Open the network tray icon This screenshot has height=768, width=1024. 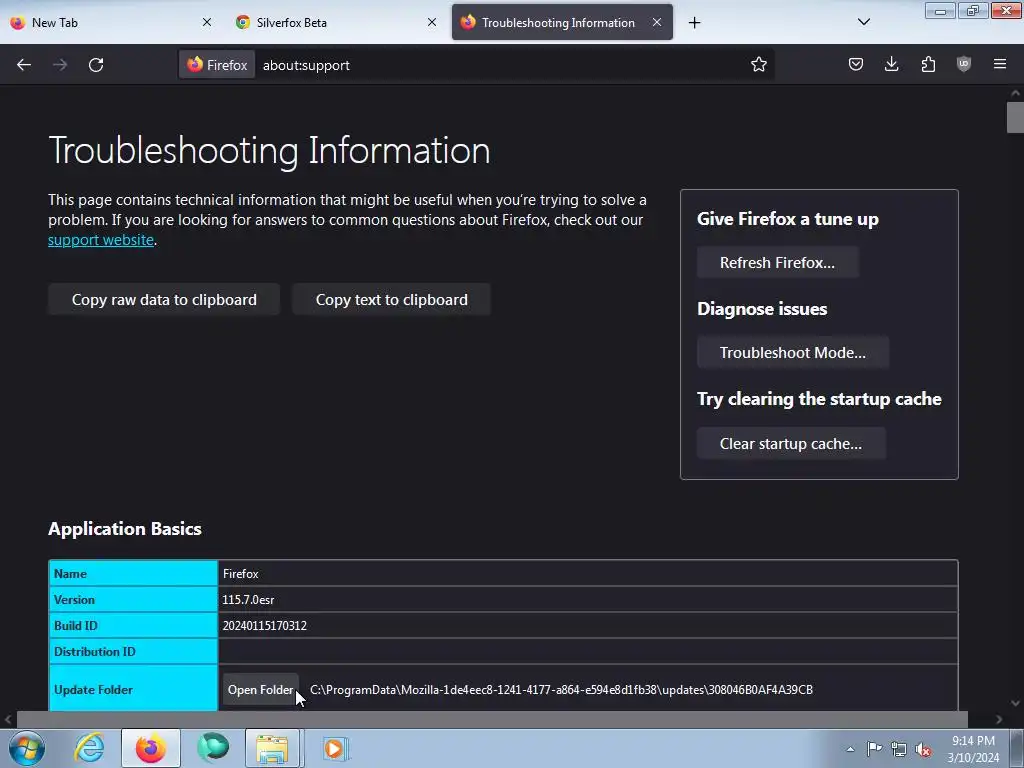click(899, 749)
